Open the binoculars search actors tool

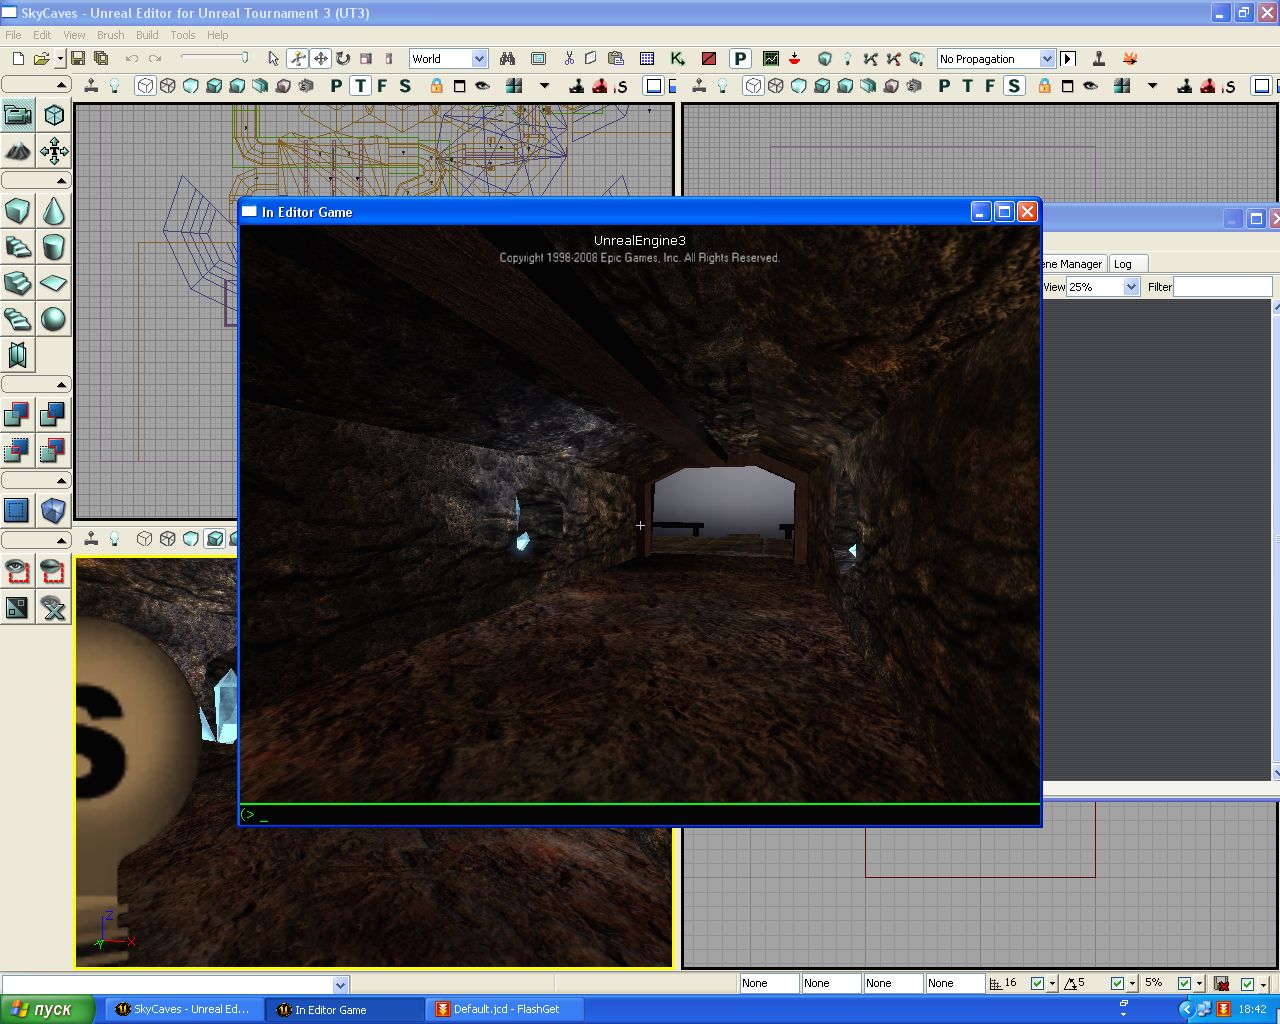click(x=507, y=59)
